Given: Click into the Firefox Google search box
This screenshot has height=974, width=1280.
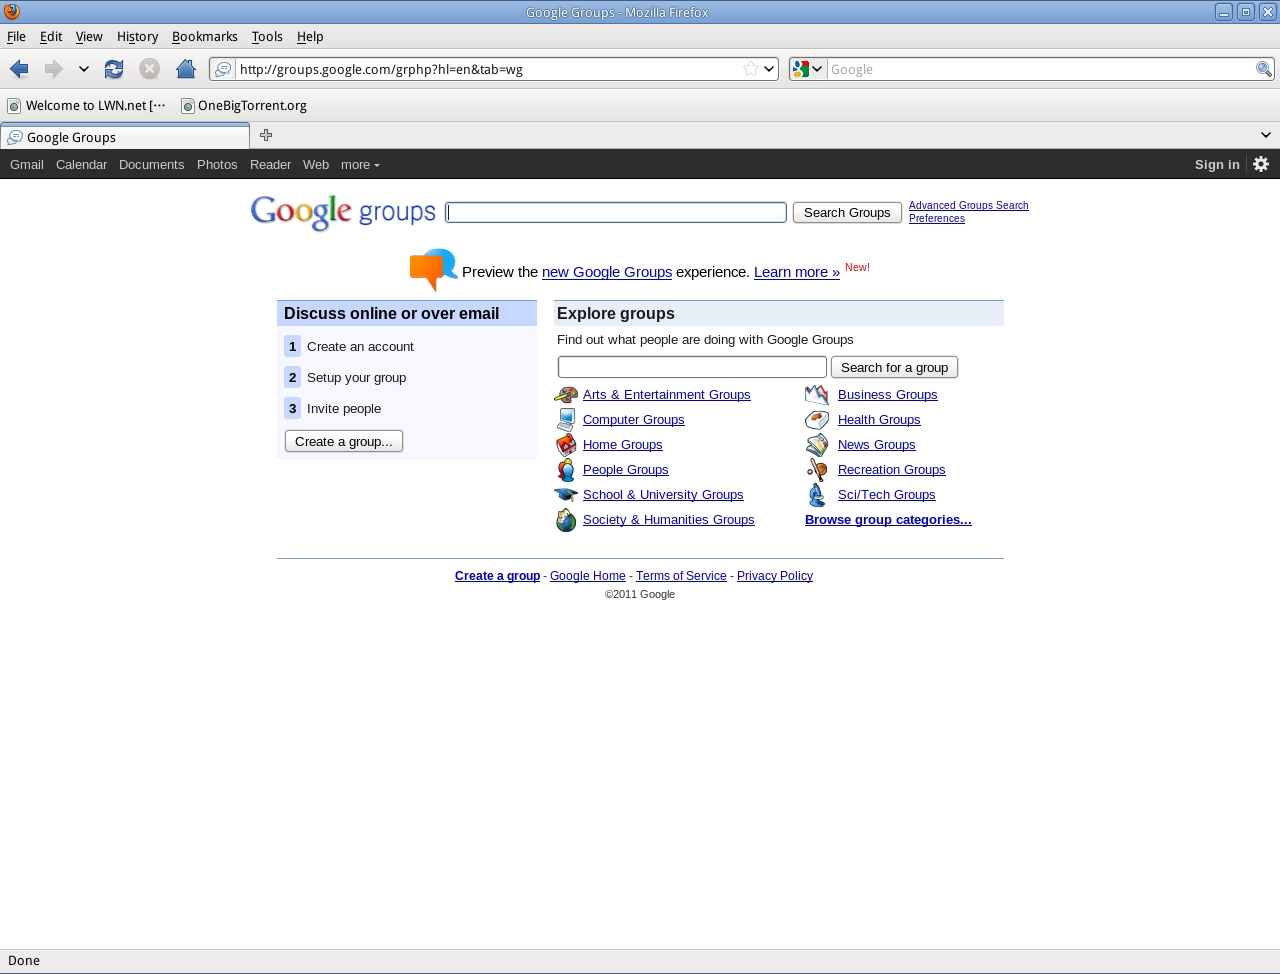Looking at the screenshot, I should [1040, 69].
